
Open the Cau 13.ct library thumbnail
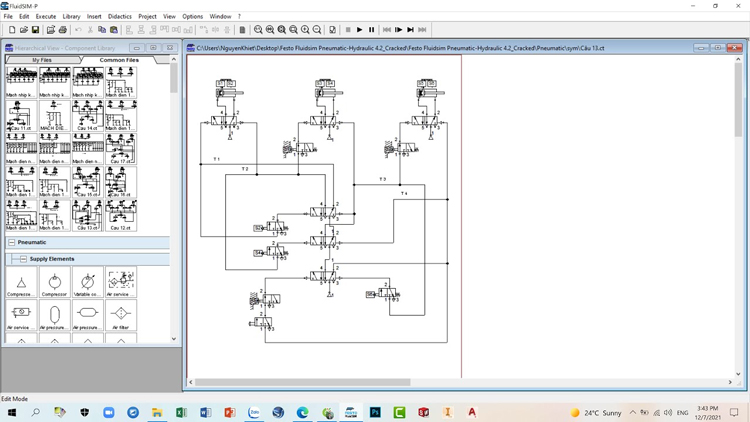pyautogui.click(x=87, y=215)
